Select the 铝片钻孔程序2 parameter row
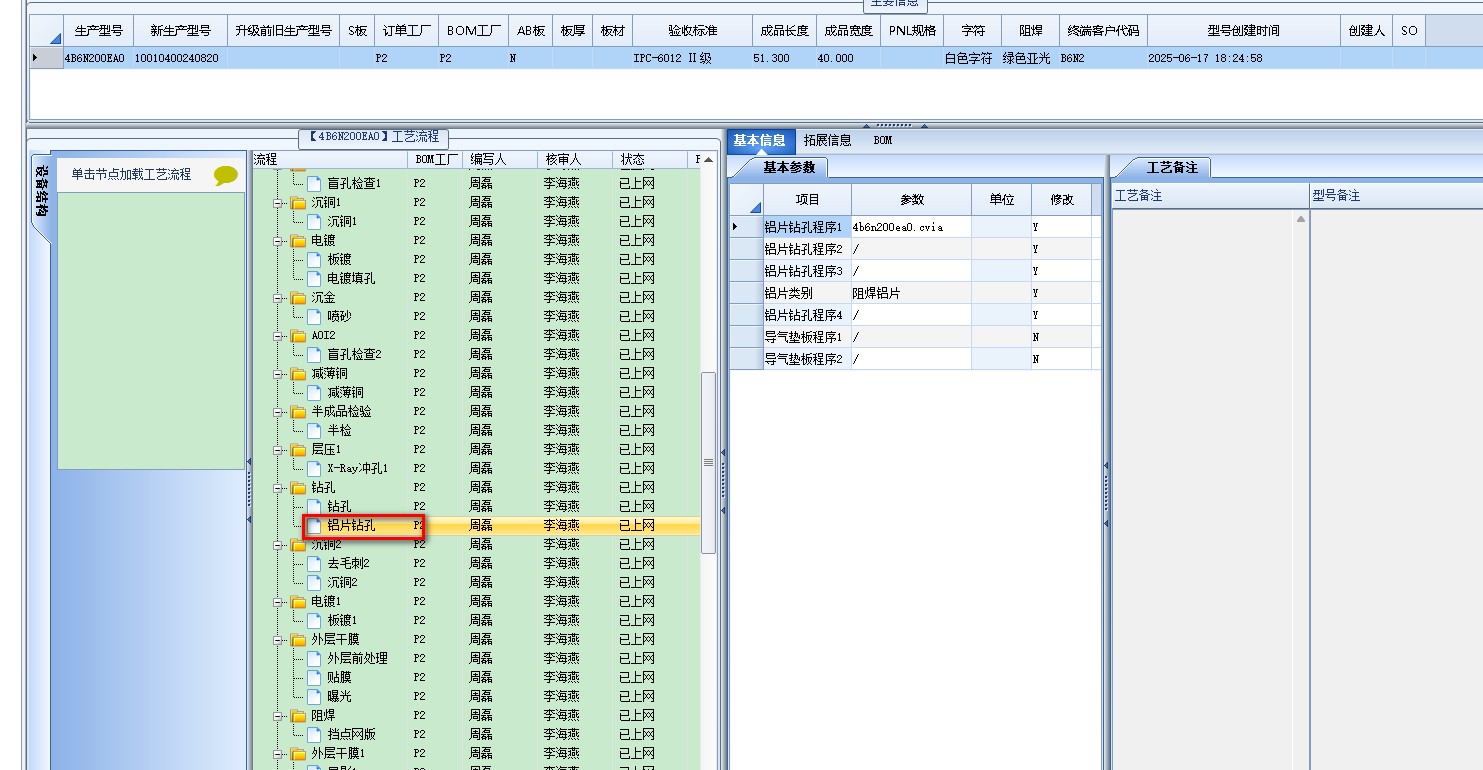This screenshot has height=770, width=1483. (915, 249)
